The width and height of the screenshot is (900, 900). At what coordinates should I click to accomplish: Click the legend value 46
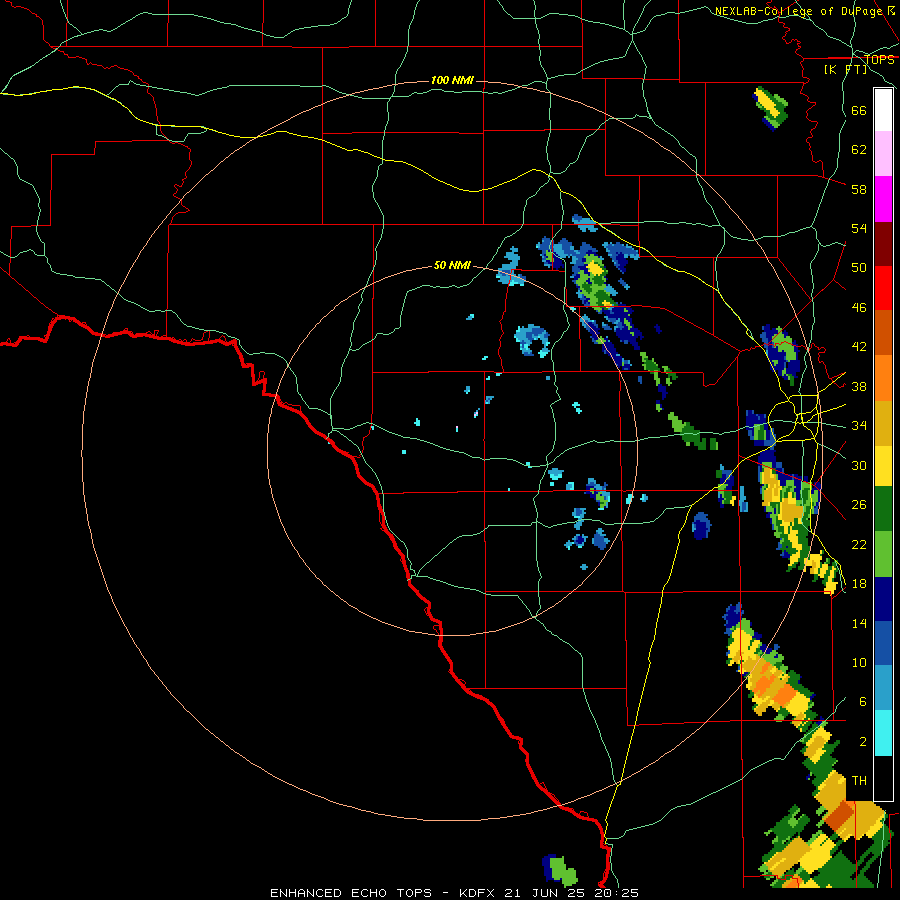click(x=859, y=308)
